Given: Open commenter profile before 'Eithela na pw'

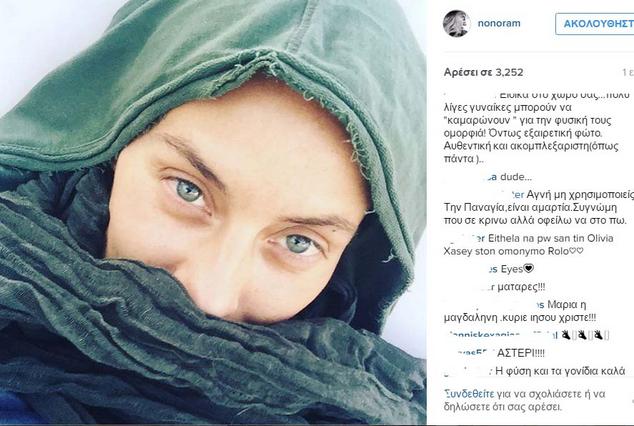Looking at the screenshot, I should tap(465, 238).
